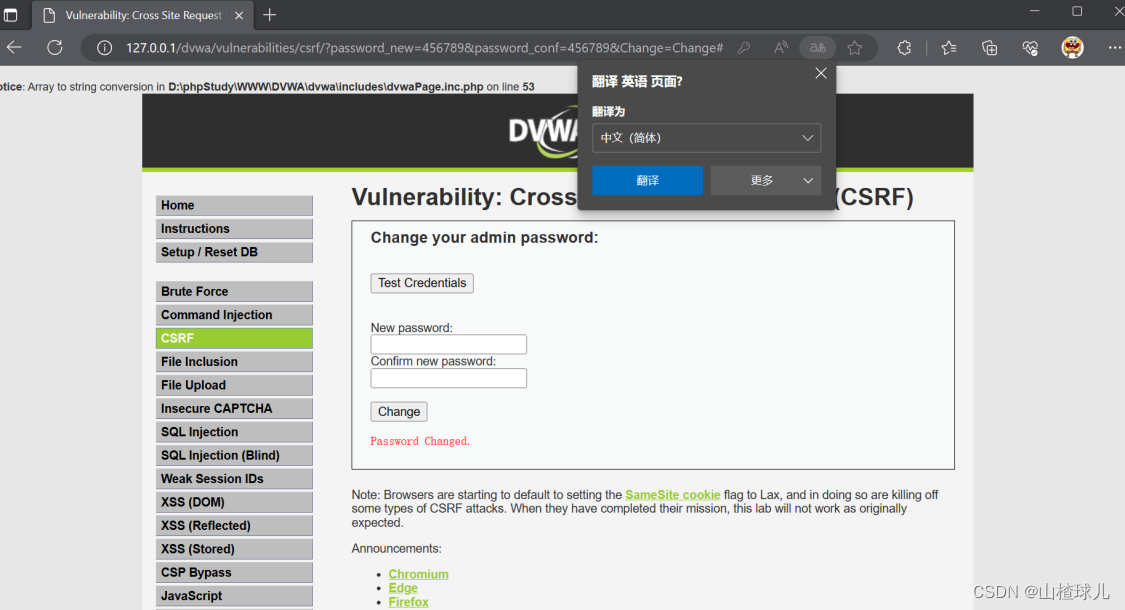Screen dimensions: 1125x610
Task: Focus the Confirm new password field
Action: click(448, 378)
